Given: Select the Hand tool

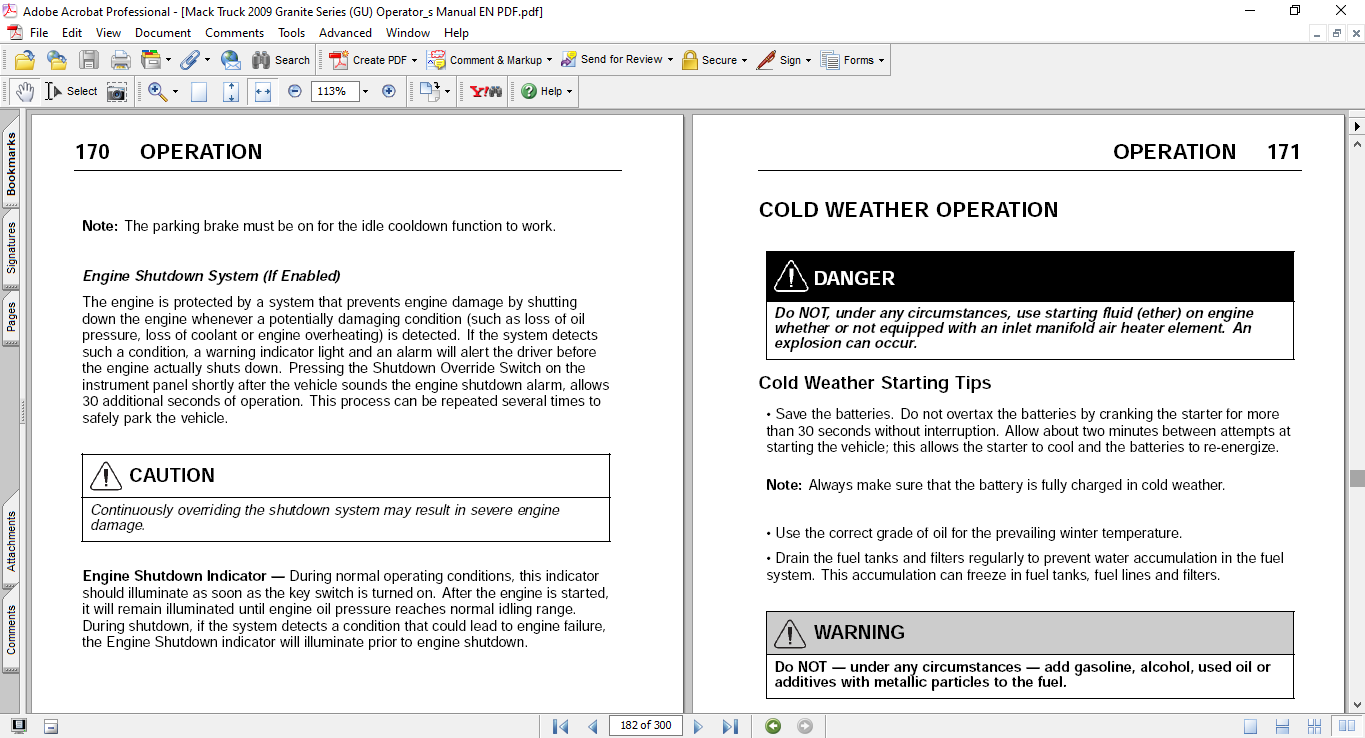Looking at the screenshot, I should pyautogui.click(x=24, y=91).
